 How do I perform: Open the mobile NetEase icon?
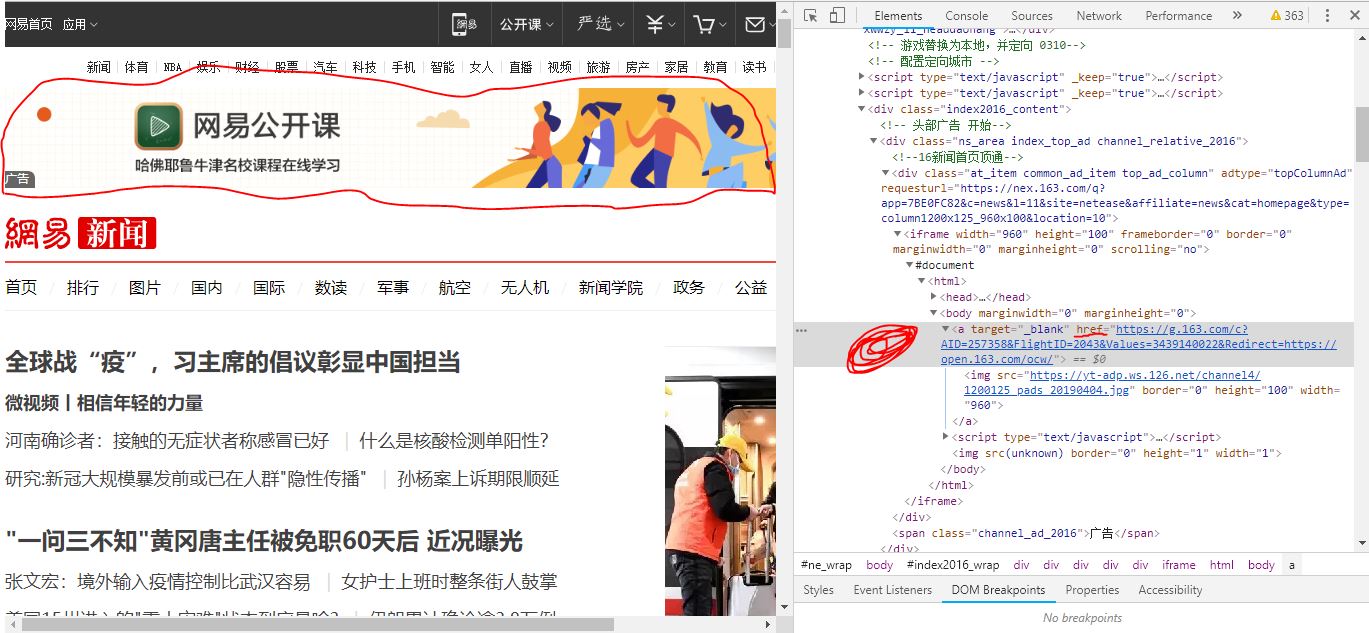pyautogui.click(x=465, y=24)
